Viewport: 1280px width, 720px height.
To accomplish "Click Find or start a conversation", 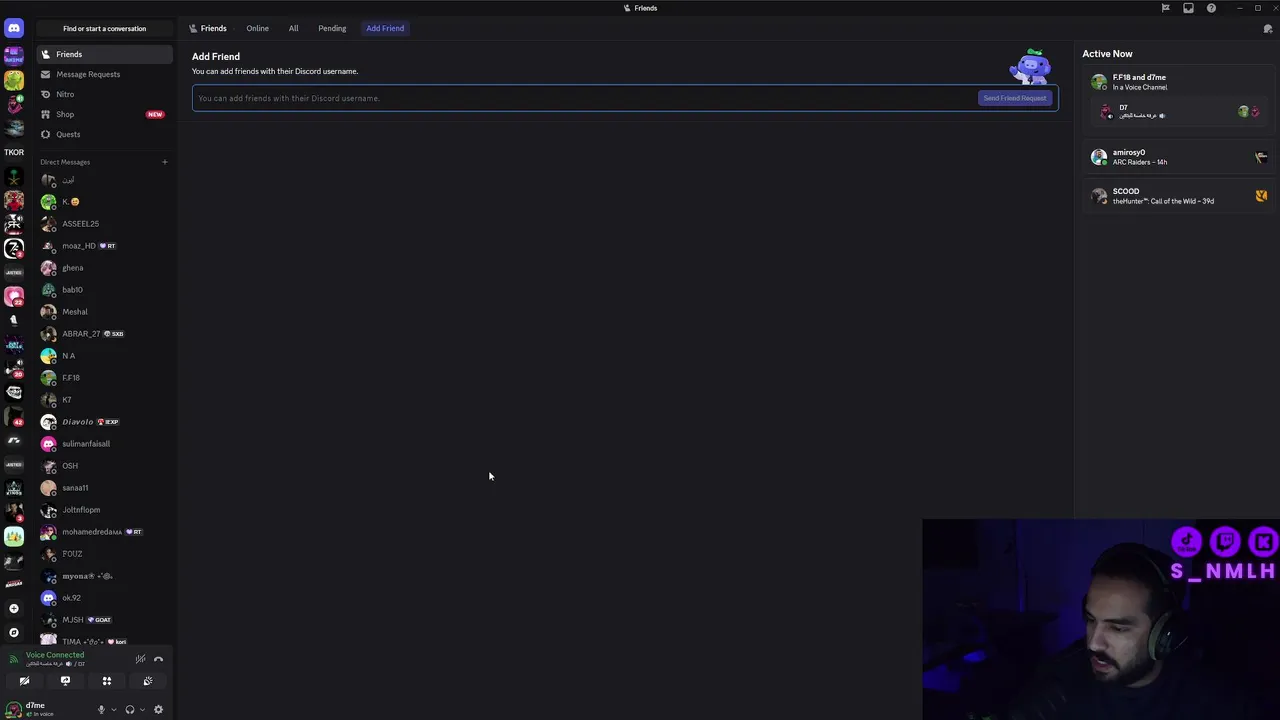I will click(104, 28).
